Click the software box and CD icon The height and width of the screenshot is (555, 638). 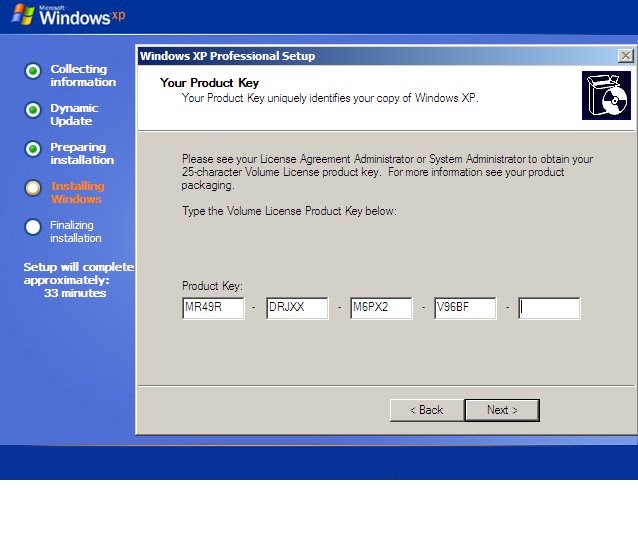pos(606,96)
